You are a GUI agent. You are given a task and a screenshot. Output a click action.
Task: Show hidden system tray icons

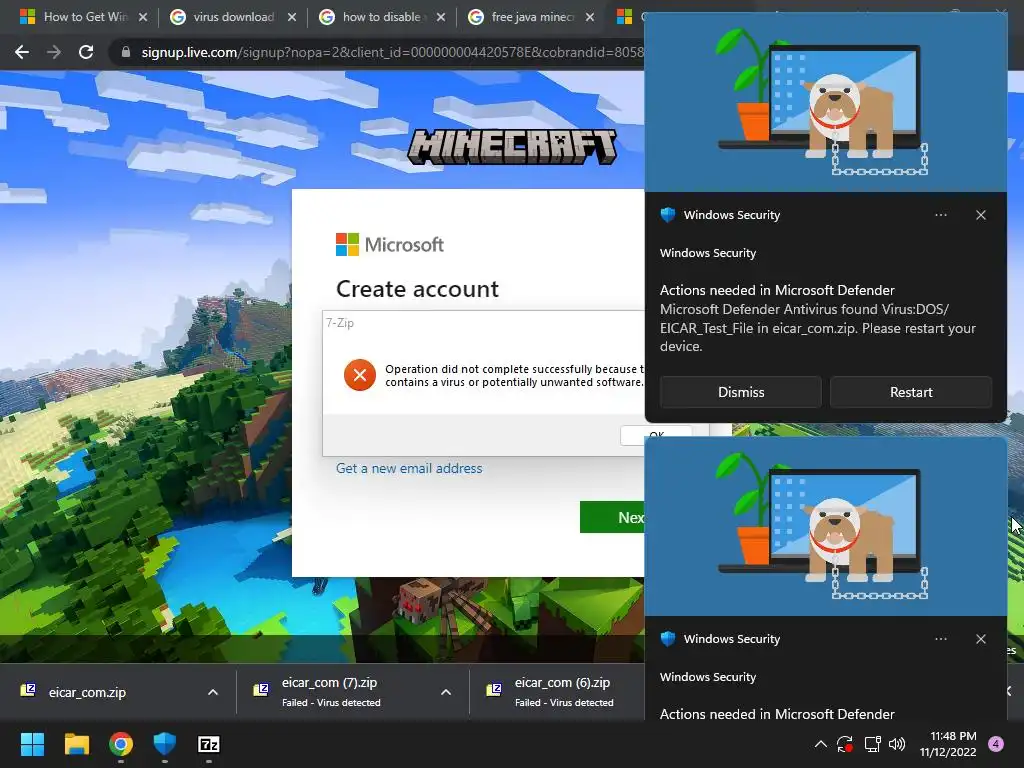coord(820,744)
